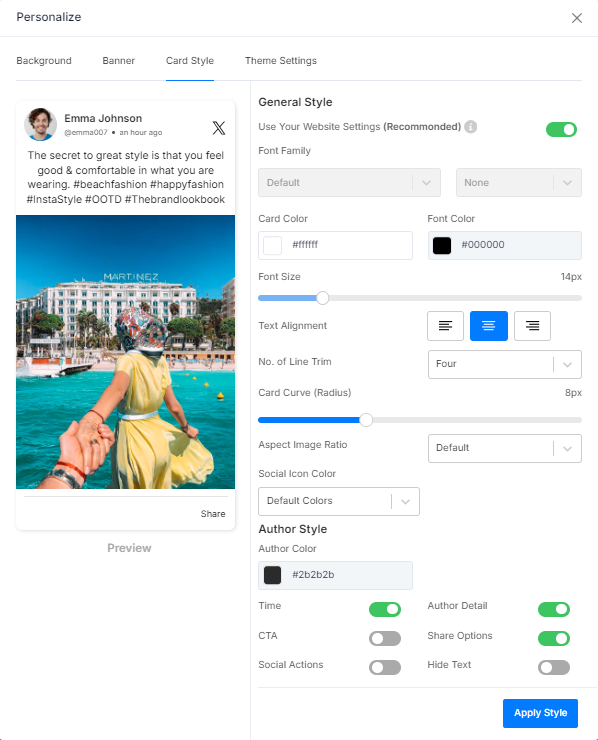Click the info icon beside Recommended
This screenshot has height=740, width=598.
click(470, 126)
